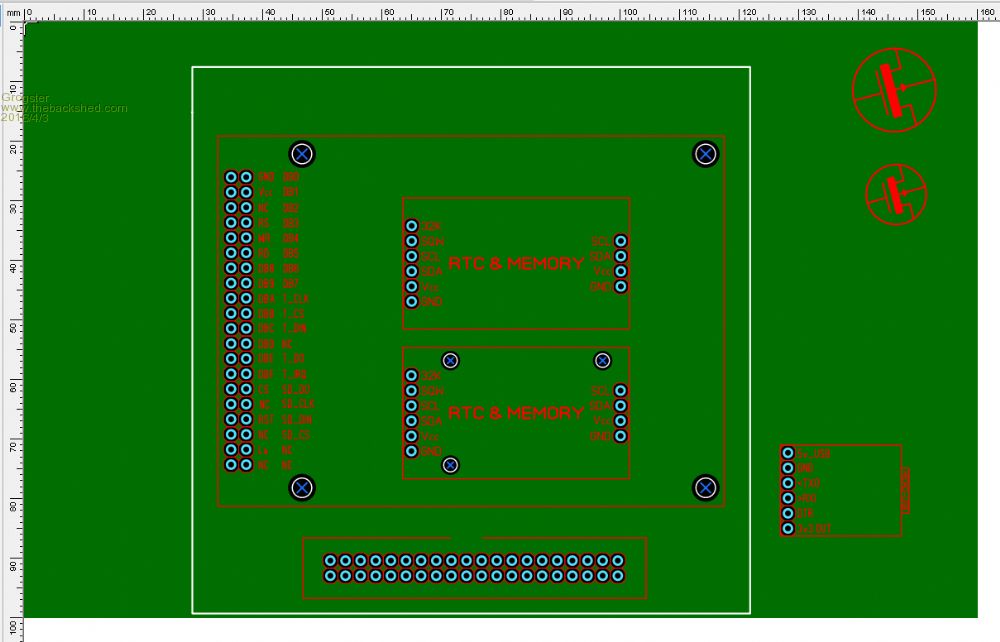Select the larger MOSFET transistor symbol
Image resolution: width=1000 pixels, height=642 pixels.
(x=895, y=88)
